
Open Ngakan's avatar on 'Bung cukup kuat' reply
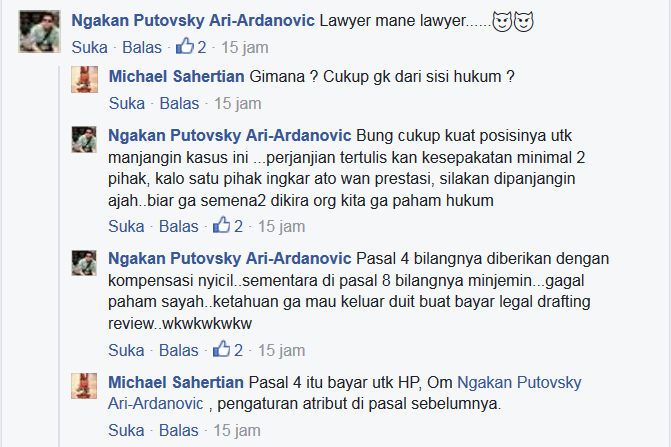[x=84, y=139]
